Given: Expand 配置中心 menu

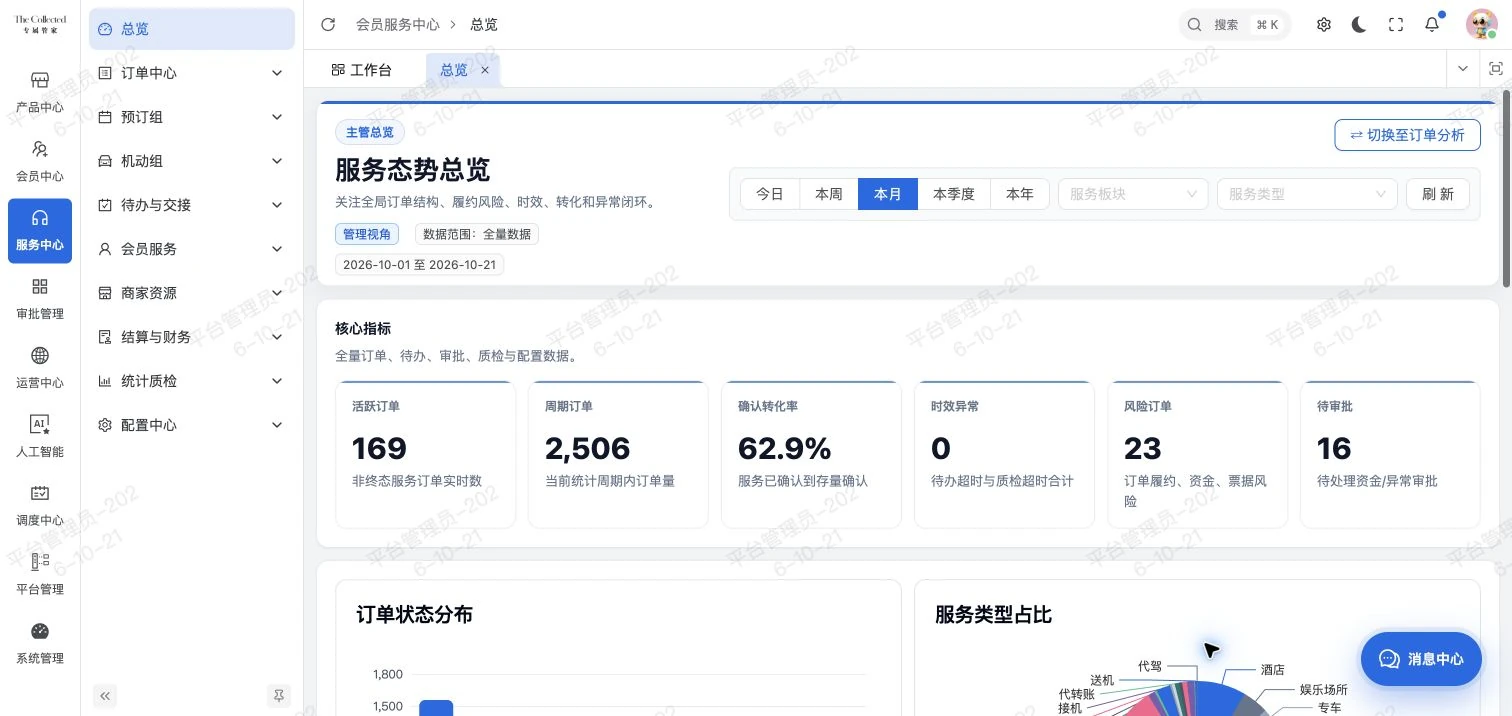Looking at the screenshot, I should [x=192, y=425].
